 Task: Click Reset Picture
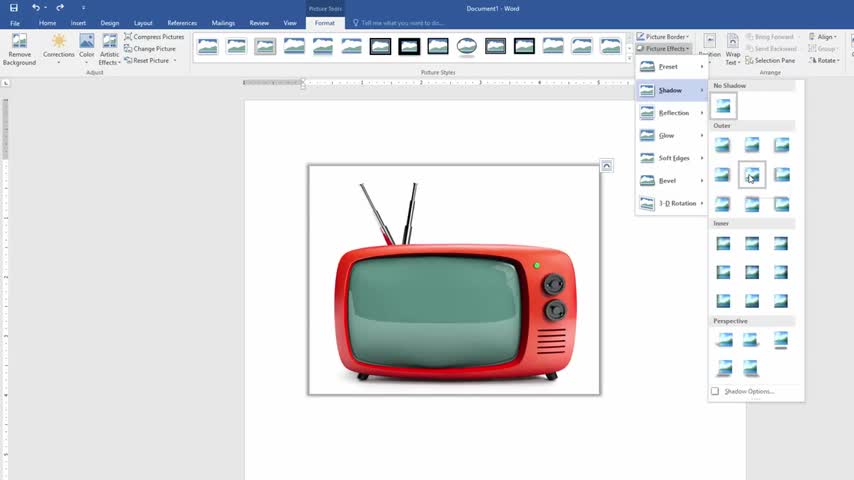point(147,60)
